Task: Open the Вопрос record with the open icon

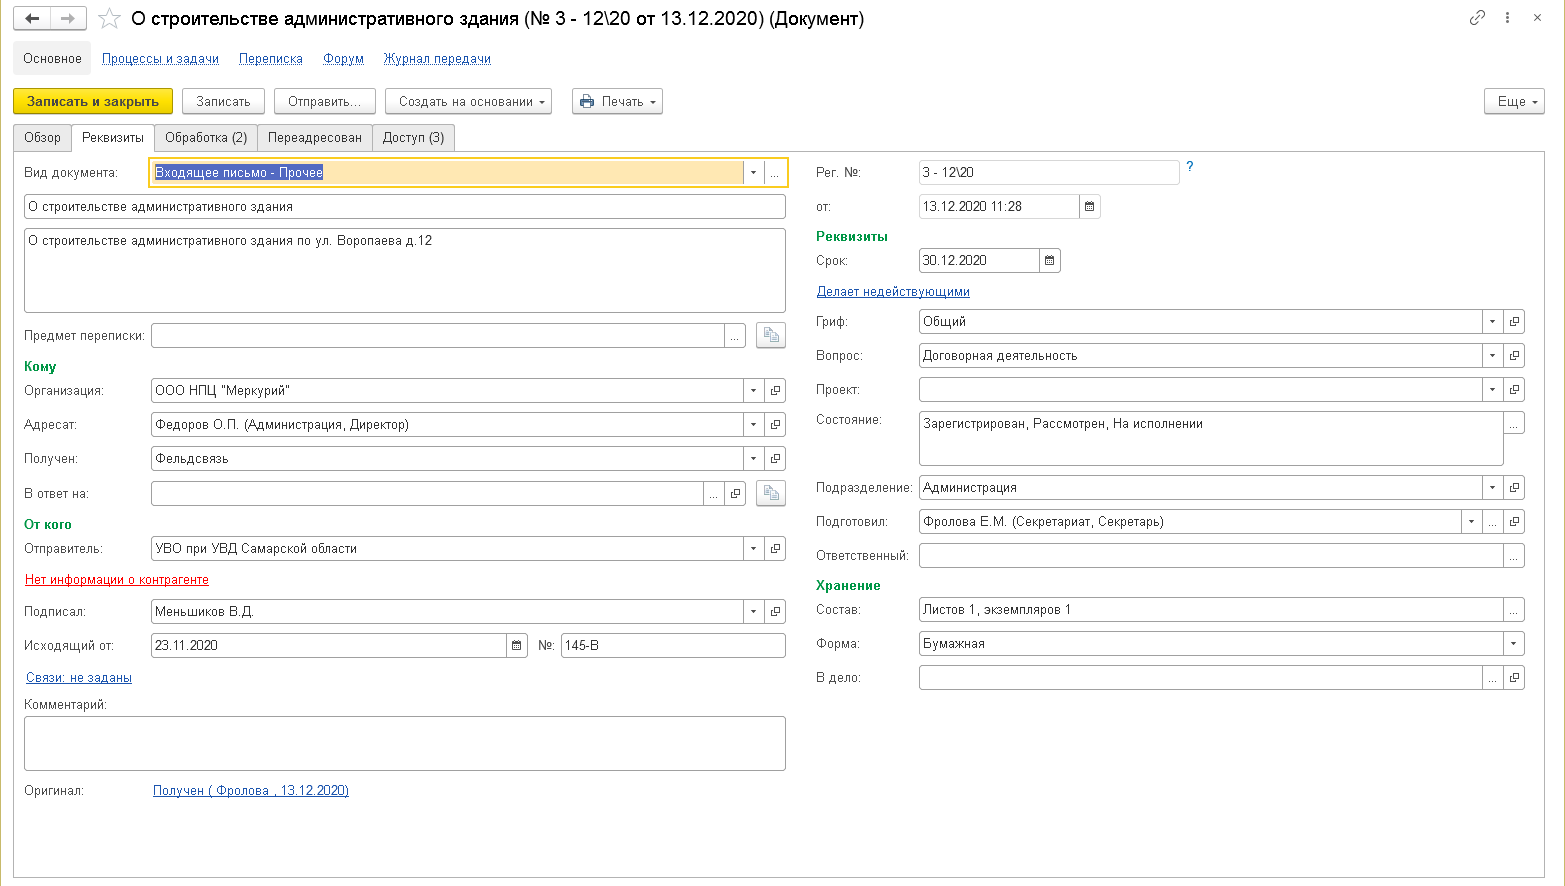Action: pyautogui.click(x=1514, y=356)
